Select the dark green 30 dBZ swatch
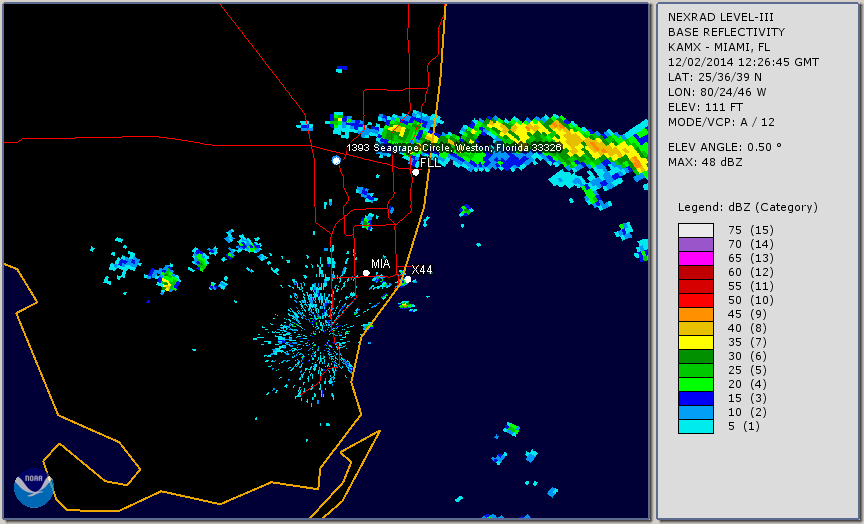Viewport: 864px width, 524px height. click(696, 356)
